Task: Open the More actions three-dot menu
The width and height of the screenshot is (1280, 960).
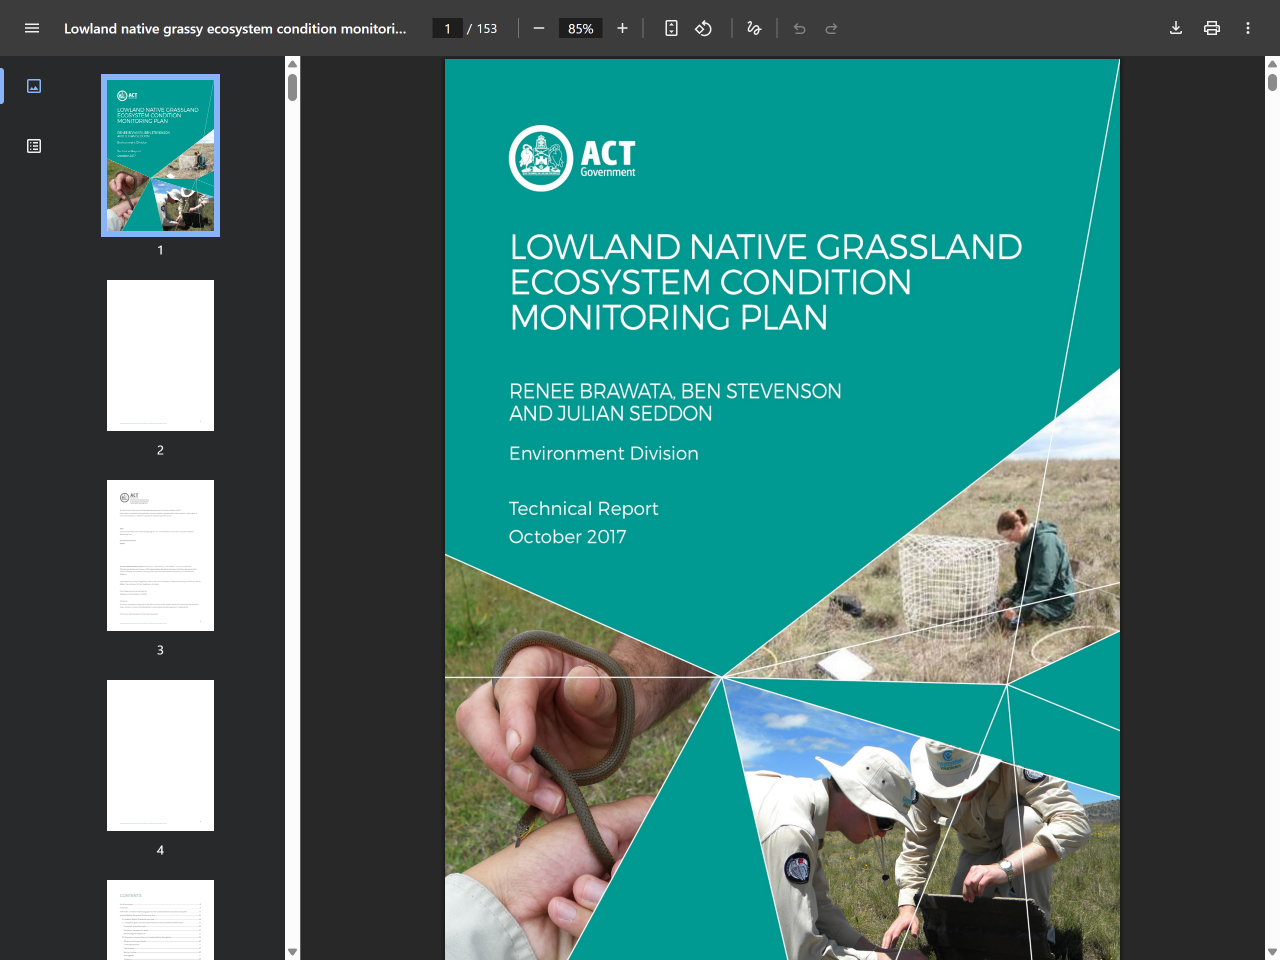Action: pyautogui.click(x=1247, y=28)
